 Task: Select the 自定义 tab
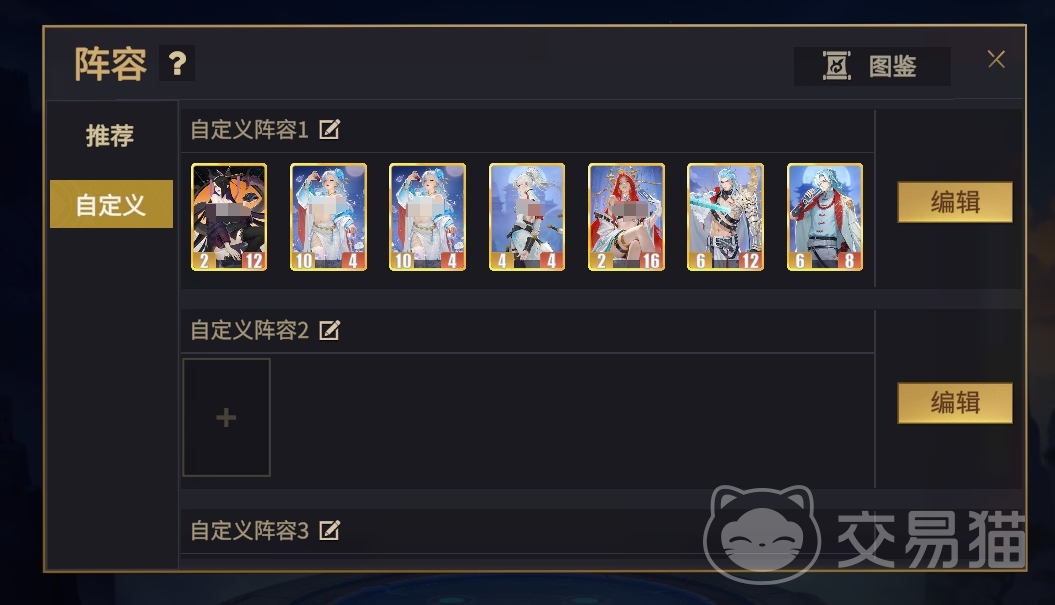(111, 204)
